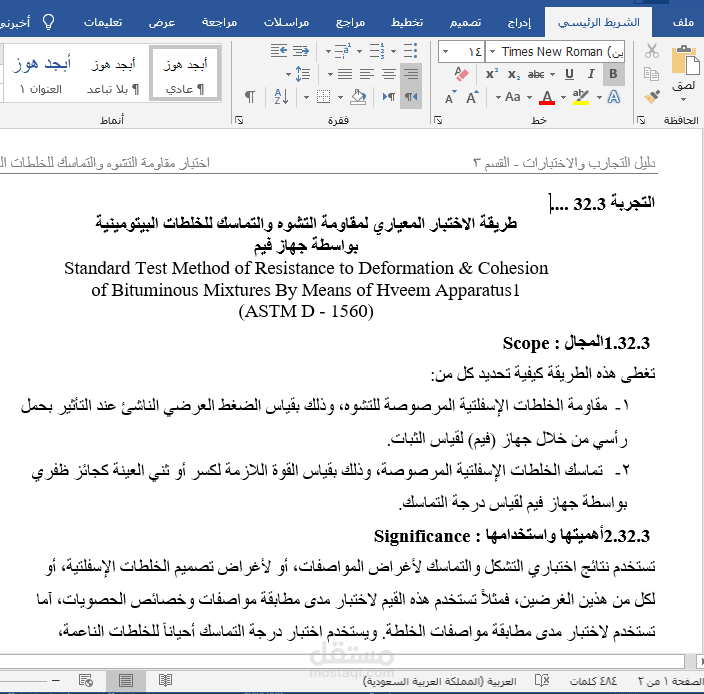Screen dimensions: 704x694
Task: Apply yellow text highlight color
Action: click(x=581, y=97)
